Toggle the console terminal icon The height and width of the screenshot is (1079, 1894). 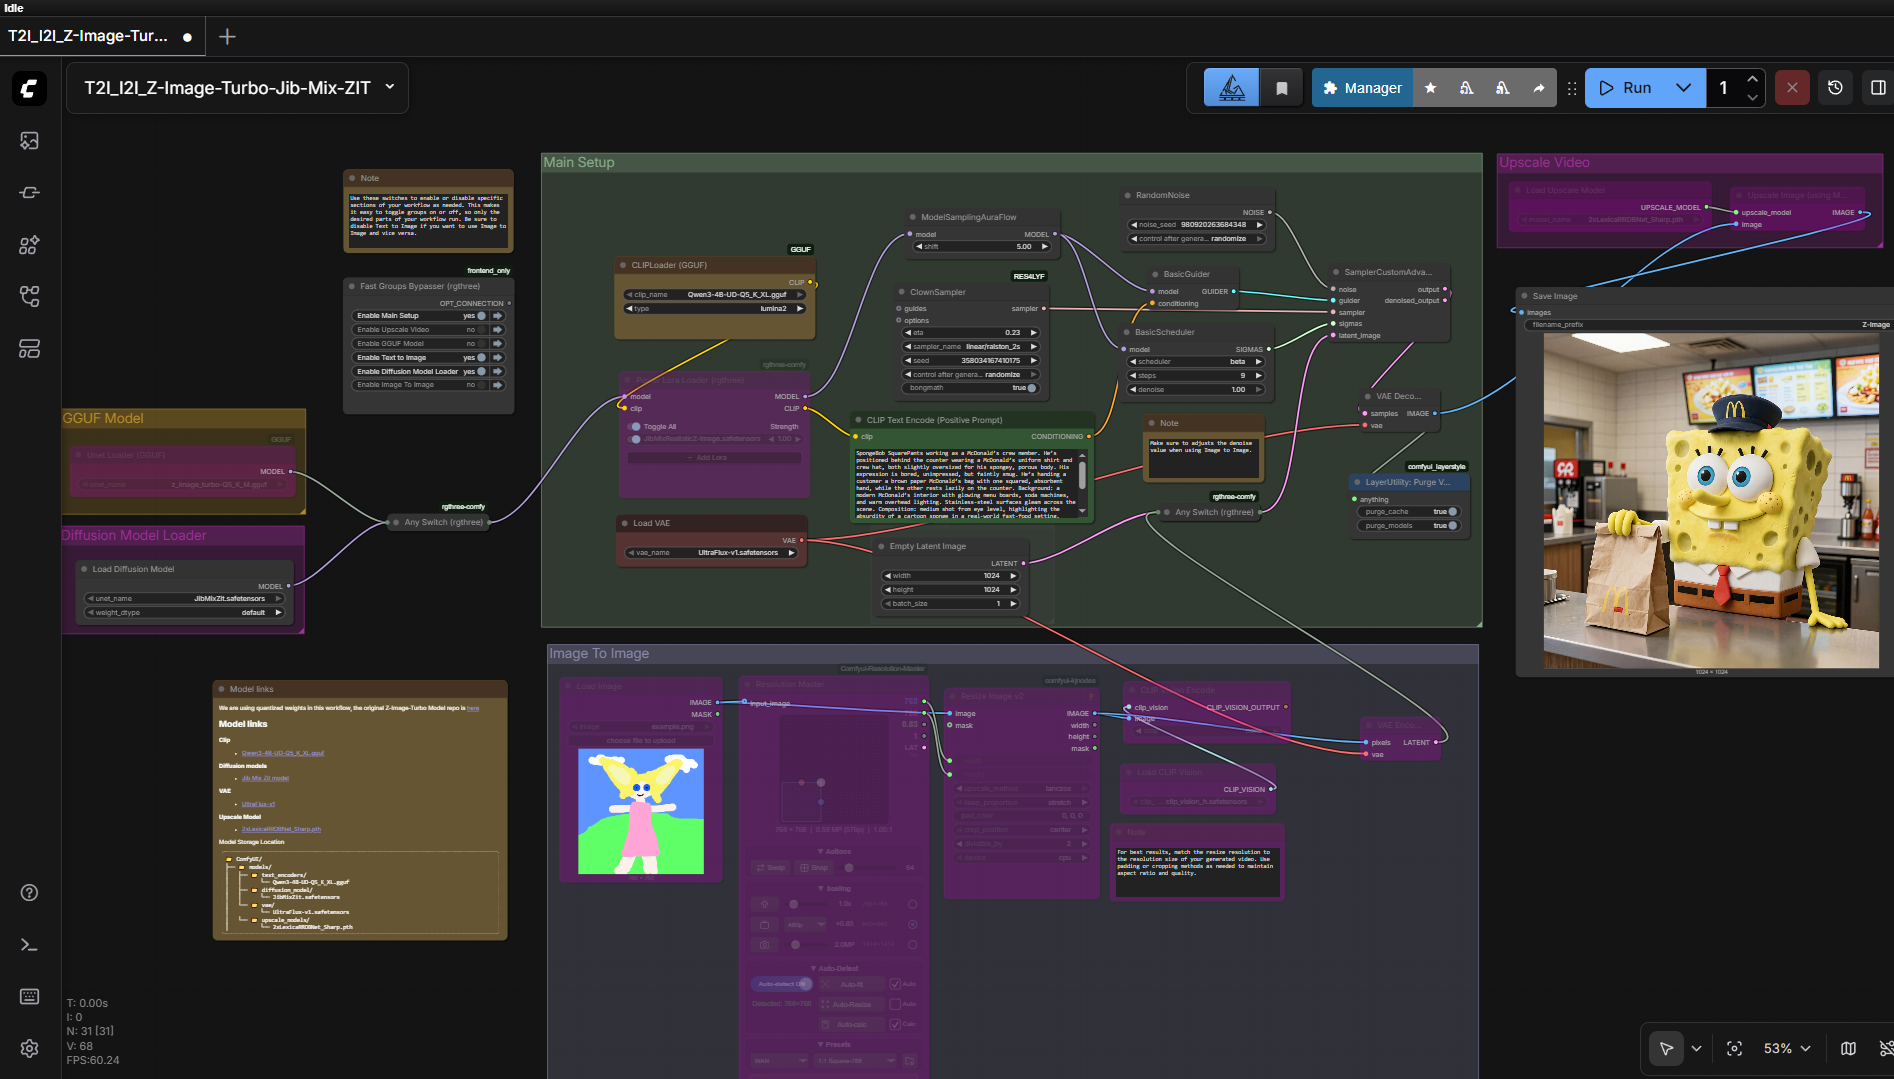click(x=29, y=944)
